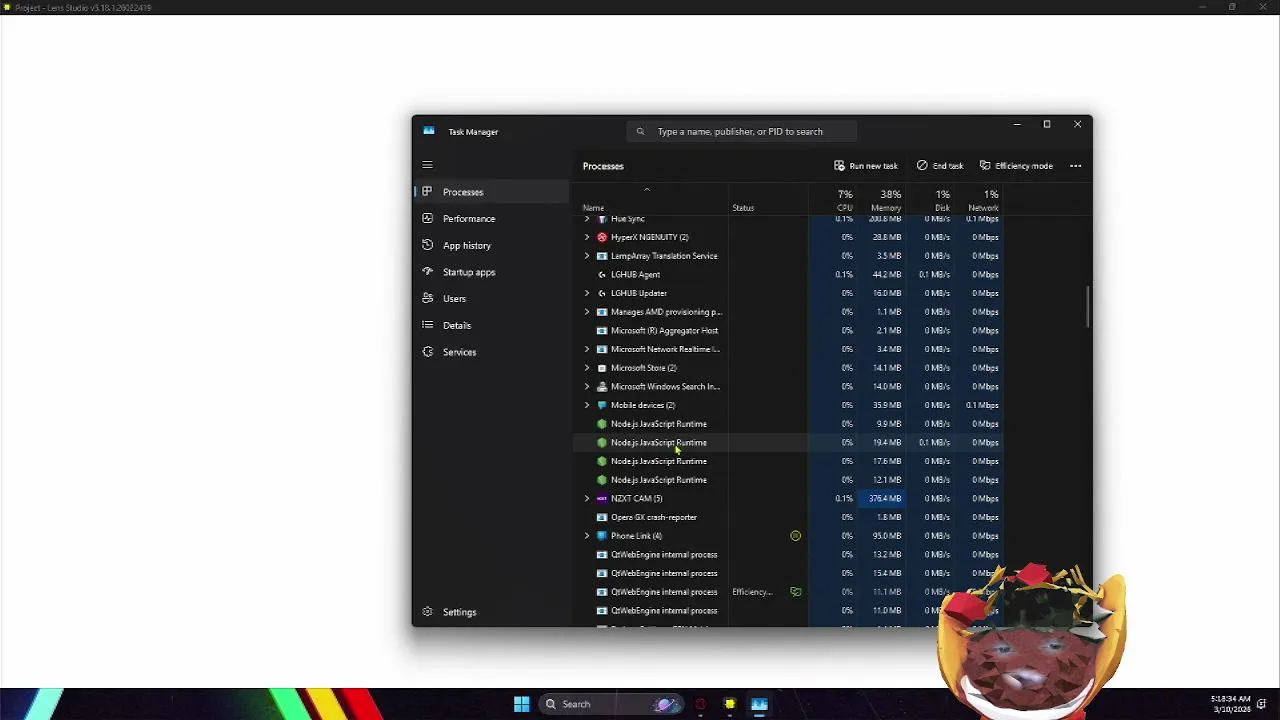1280x720 pixels.
Task: Open the App history page
Action: click(x=491, y=245)
